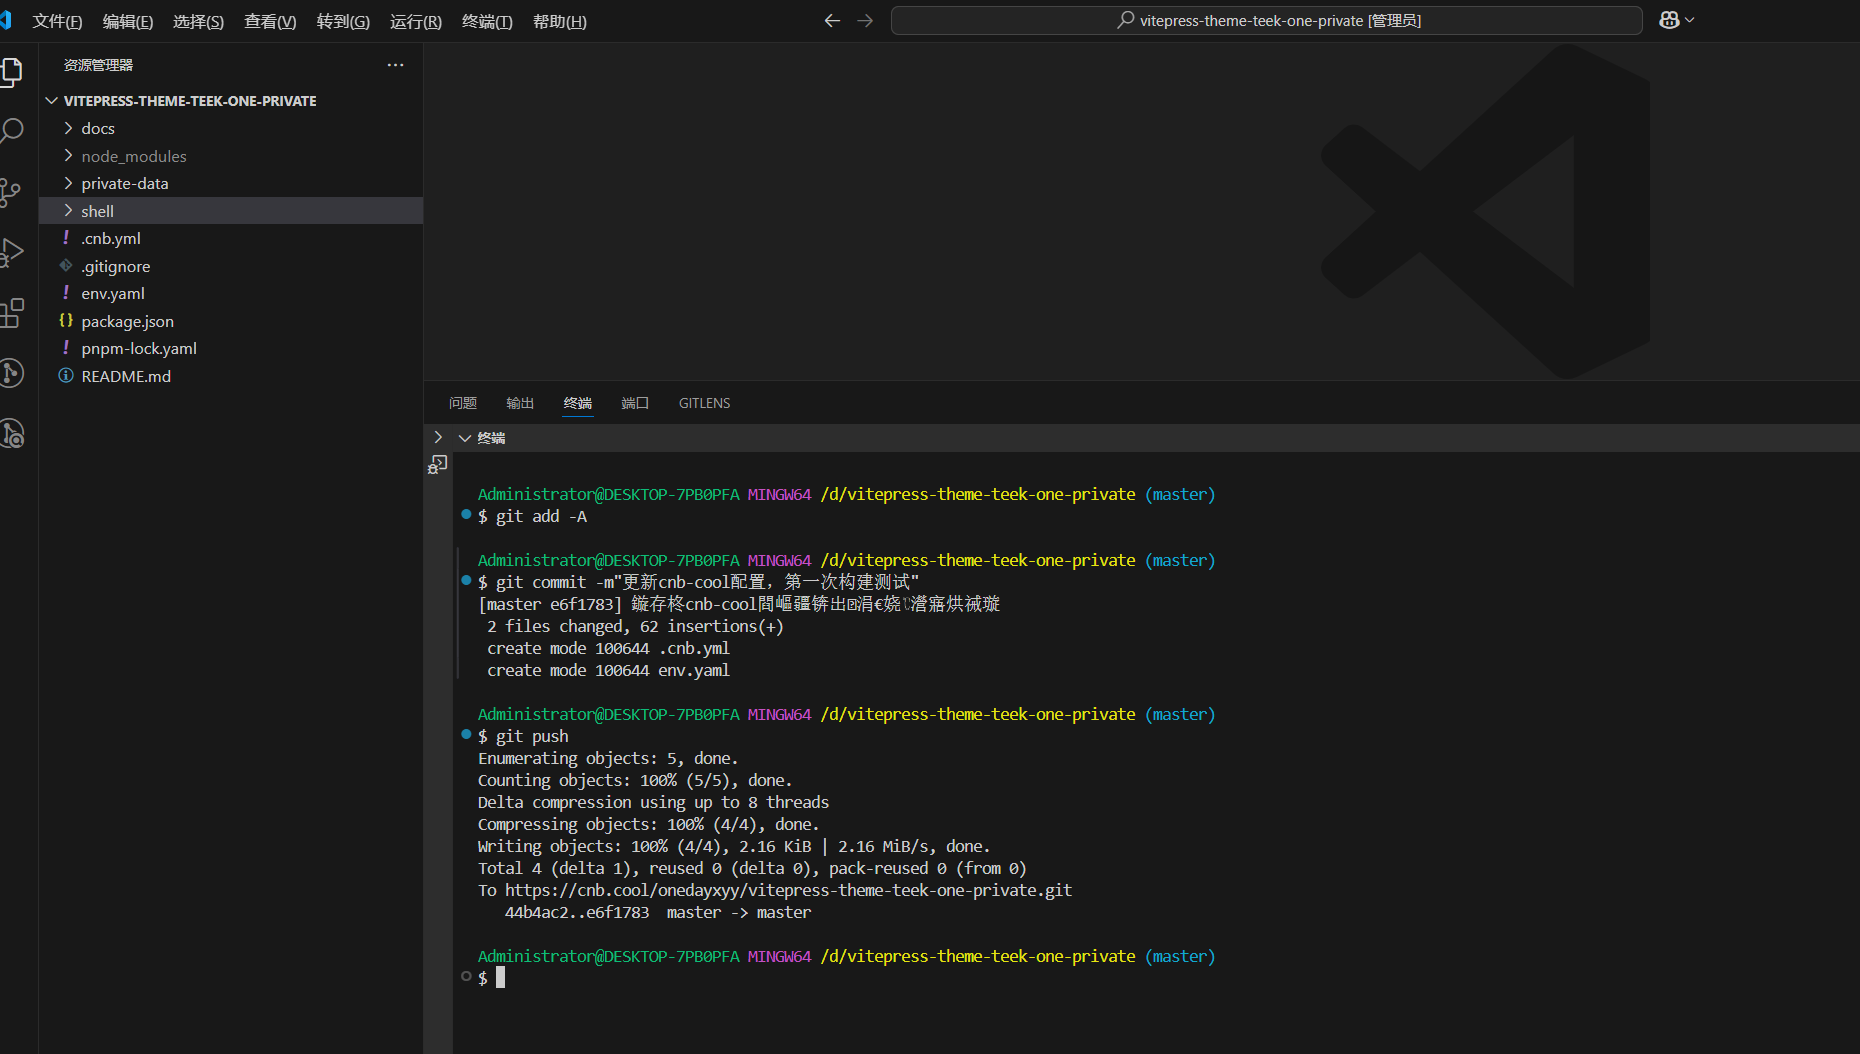This screenshot has height=1054, width=1860.
Task: Open the 选择(S) menu
Action: click(x=198, y=21)
